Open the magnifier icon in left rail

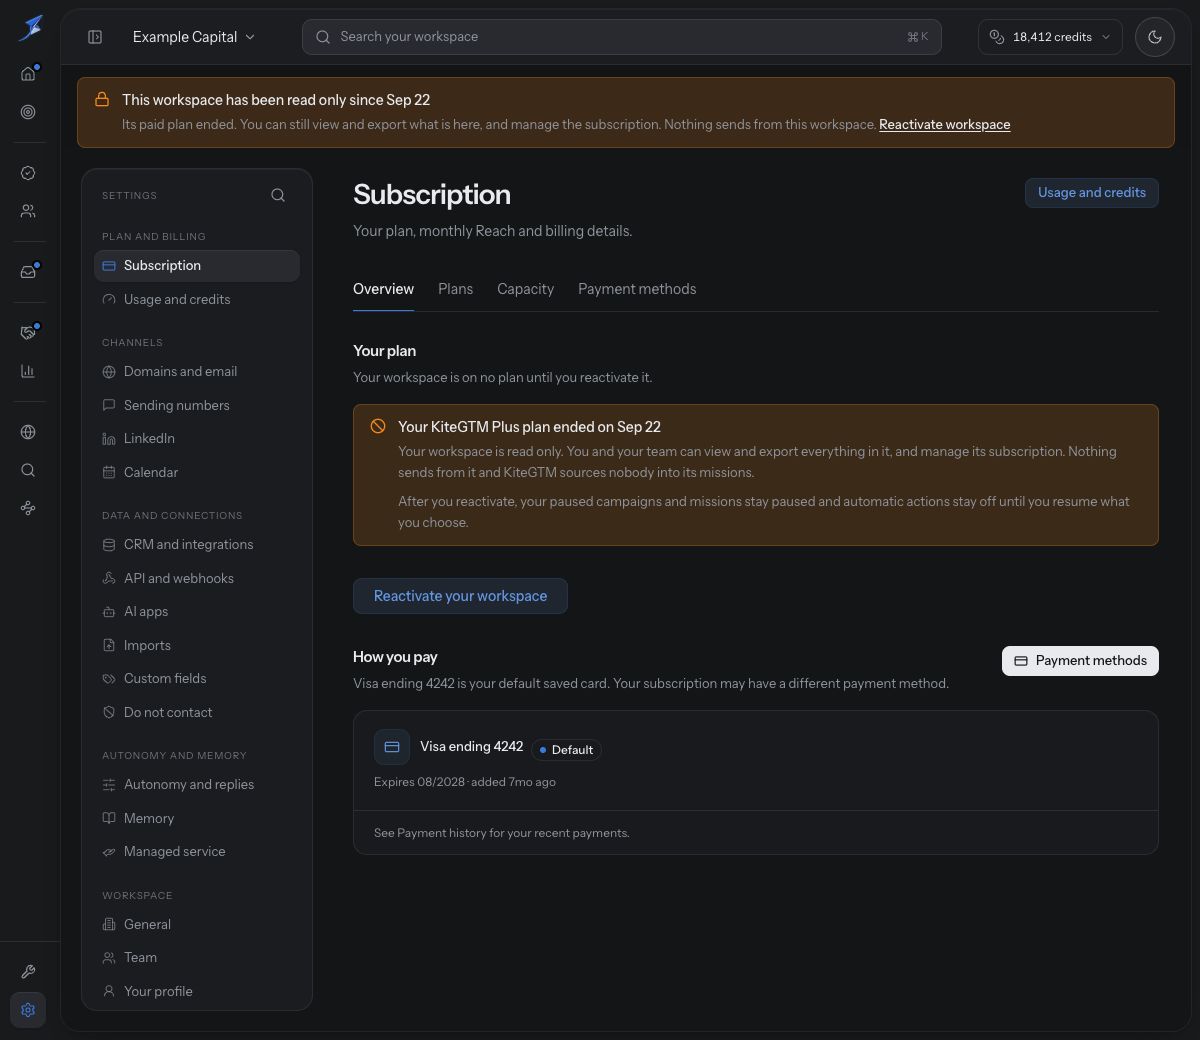(x=28, y=470)
